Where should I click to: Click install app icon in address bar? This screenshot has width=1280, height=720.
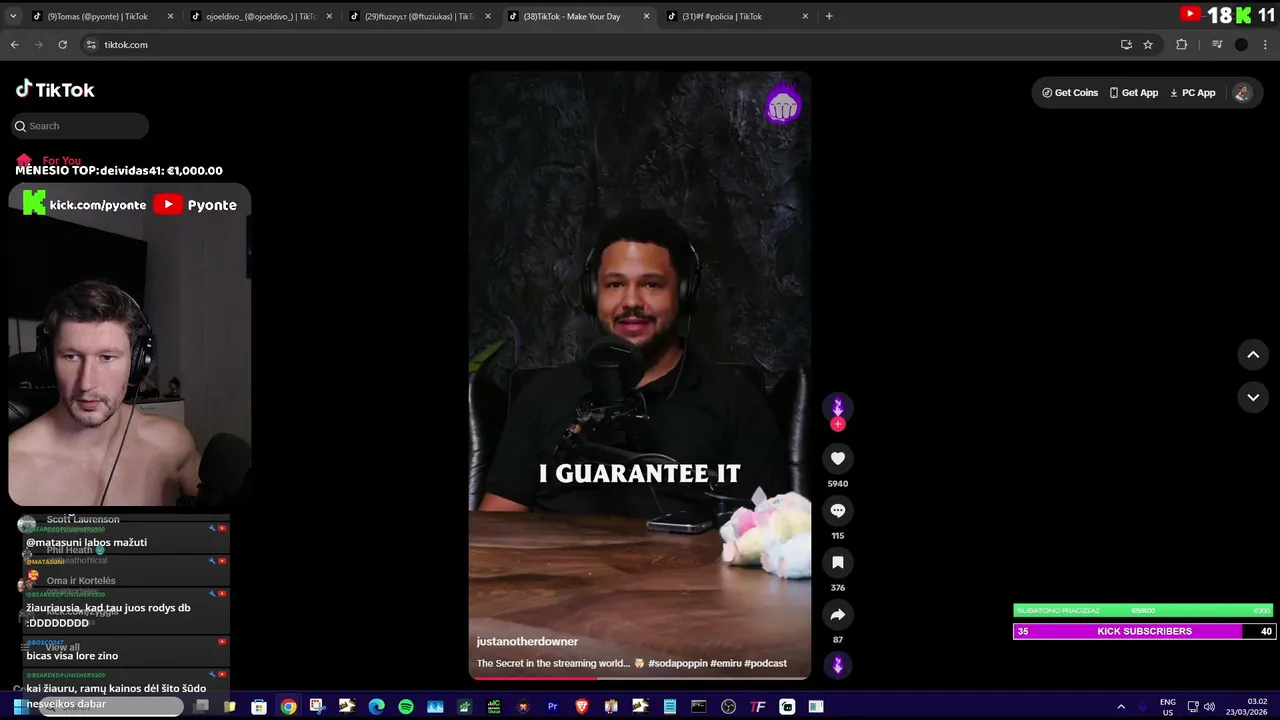pyautogui.click(x=1126, y=45)
